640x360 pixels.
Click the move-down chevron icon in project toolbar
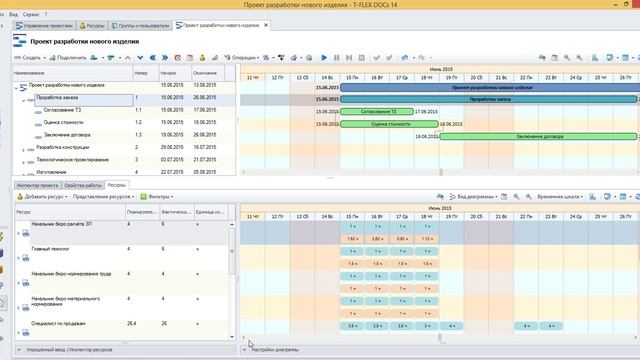click(140, 58)
